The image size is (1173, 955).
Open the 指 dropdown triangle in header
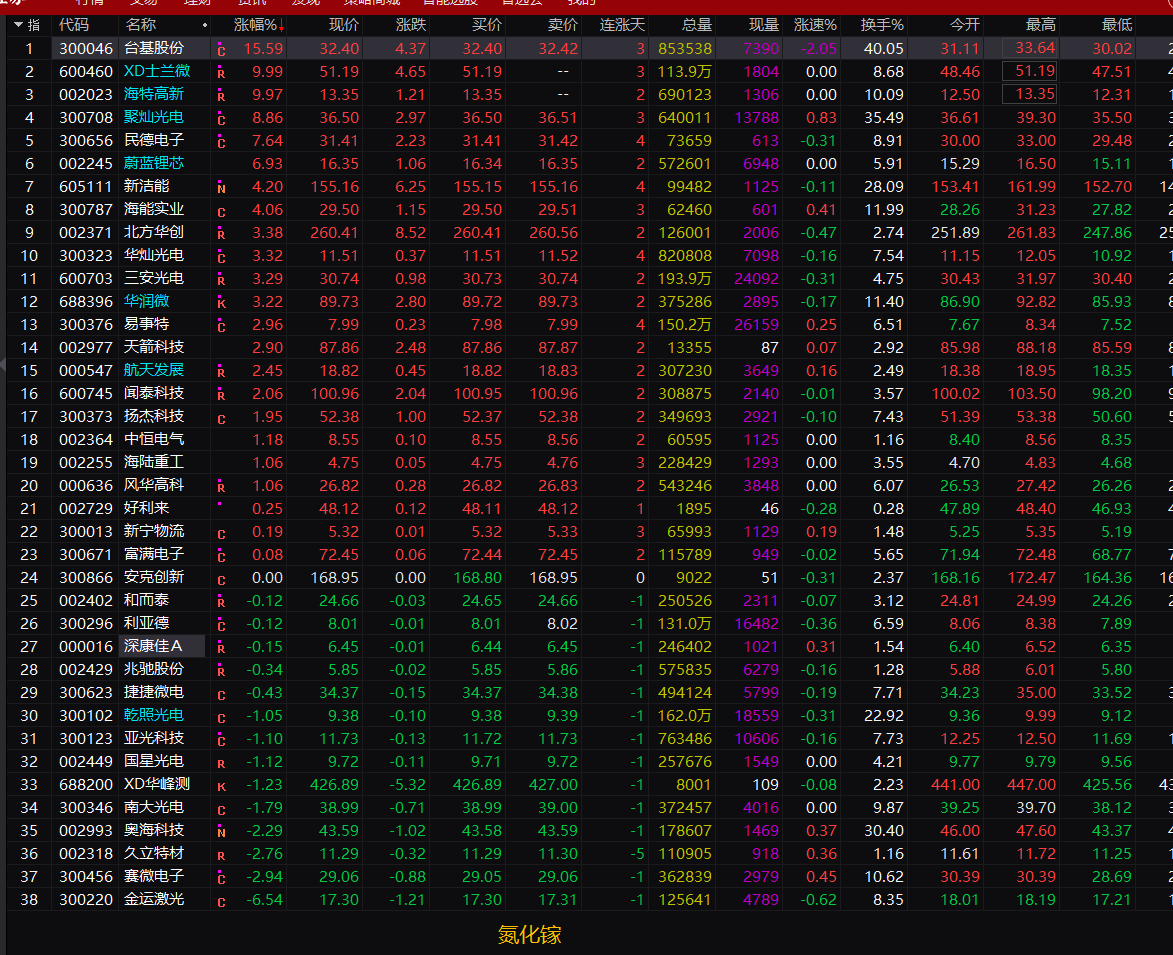[x=19, y=25]
